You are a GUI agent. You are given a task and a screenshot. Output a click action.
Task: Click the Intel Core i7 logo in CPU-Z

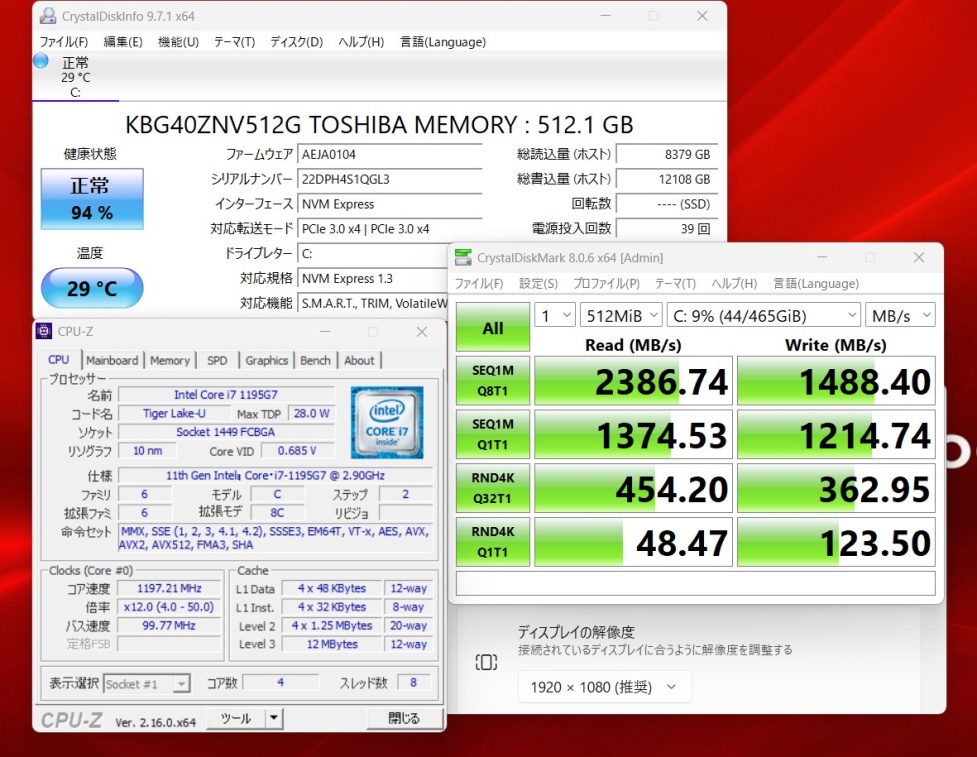(x=387, y=422)
